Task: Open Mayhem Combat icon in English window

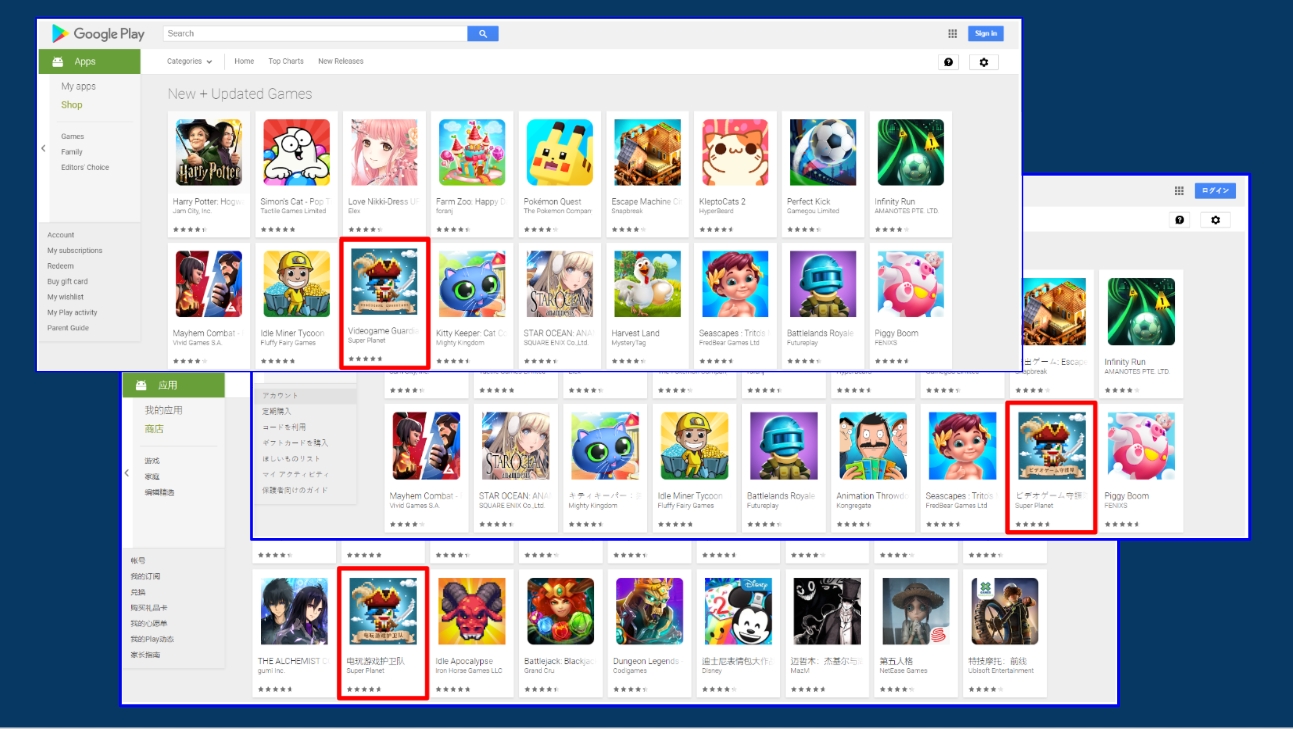Action: 208,284
